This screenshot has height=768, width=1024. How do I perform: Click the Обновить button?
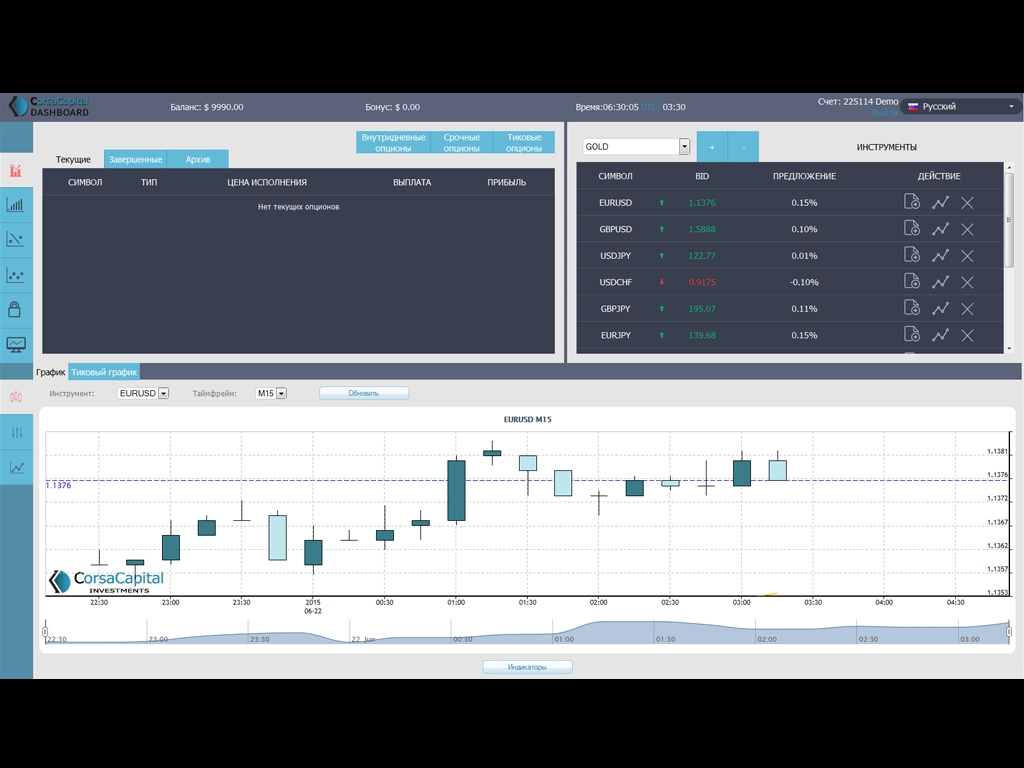364,393
